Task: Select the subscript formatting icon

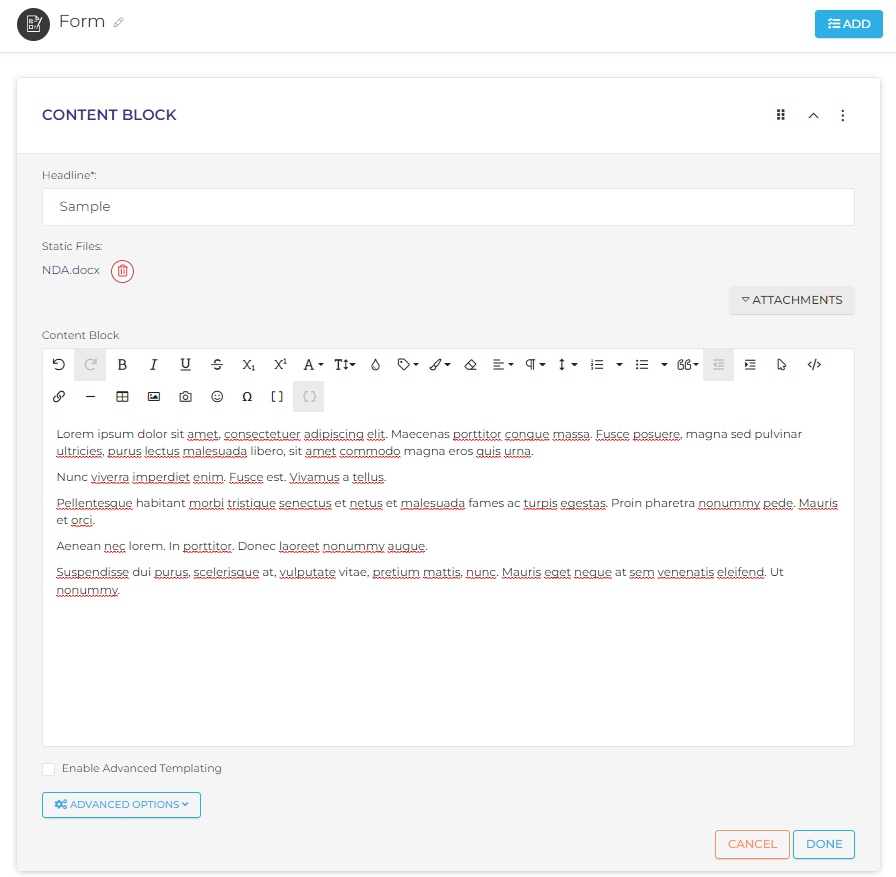Action: coord(248,364)
